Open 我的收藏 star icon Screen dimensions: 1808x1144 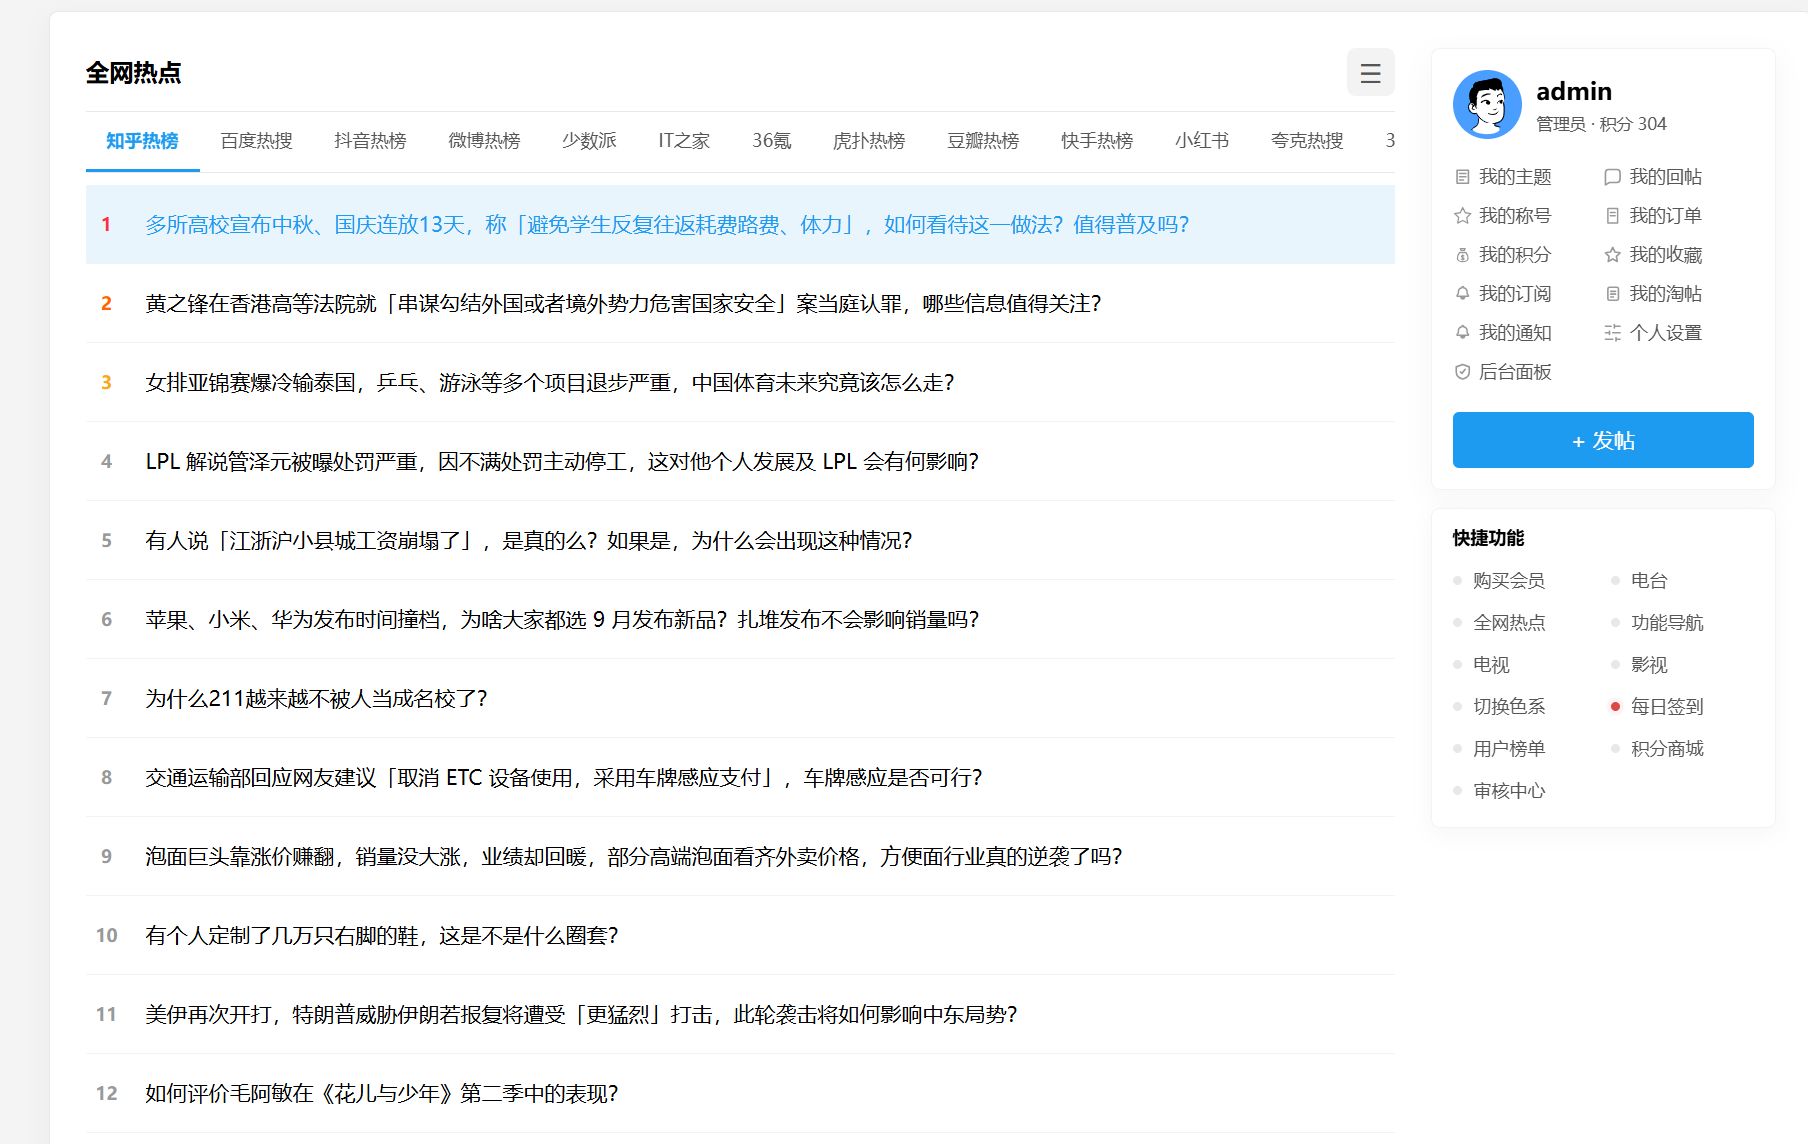tap(1612, 255)
